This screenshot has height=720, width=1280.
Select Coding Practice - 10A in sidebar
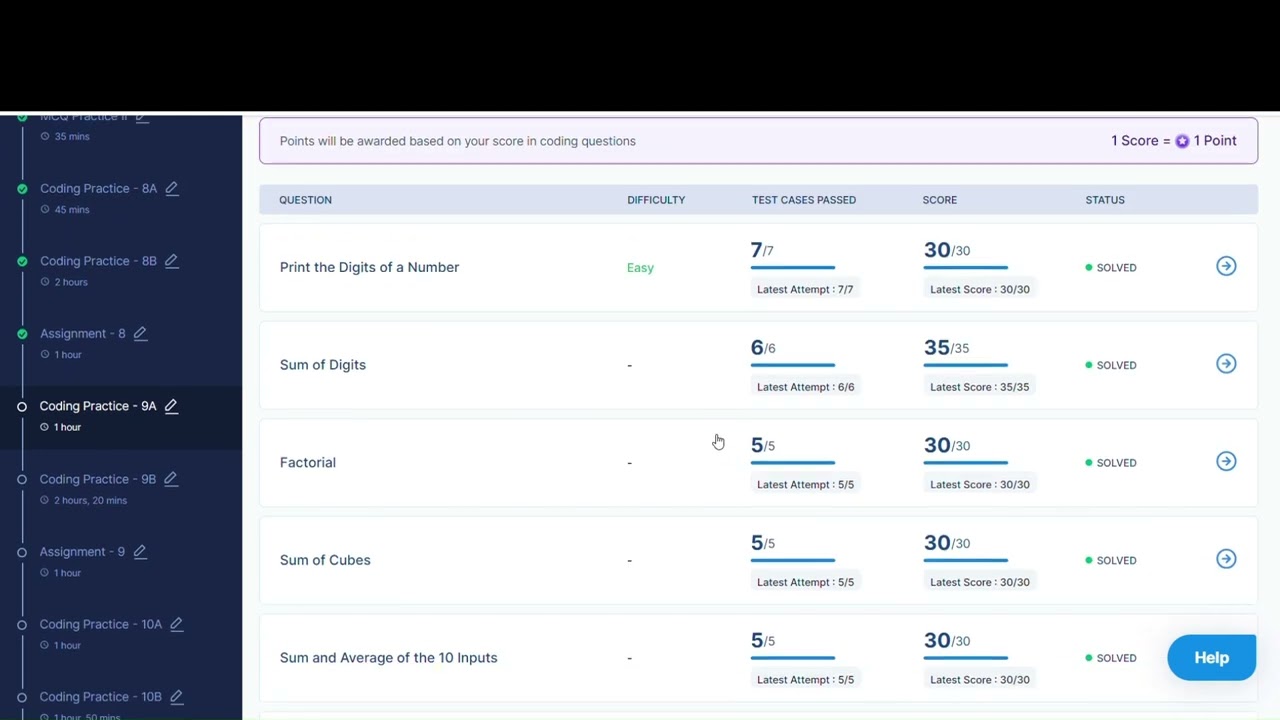pos(100,624)
